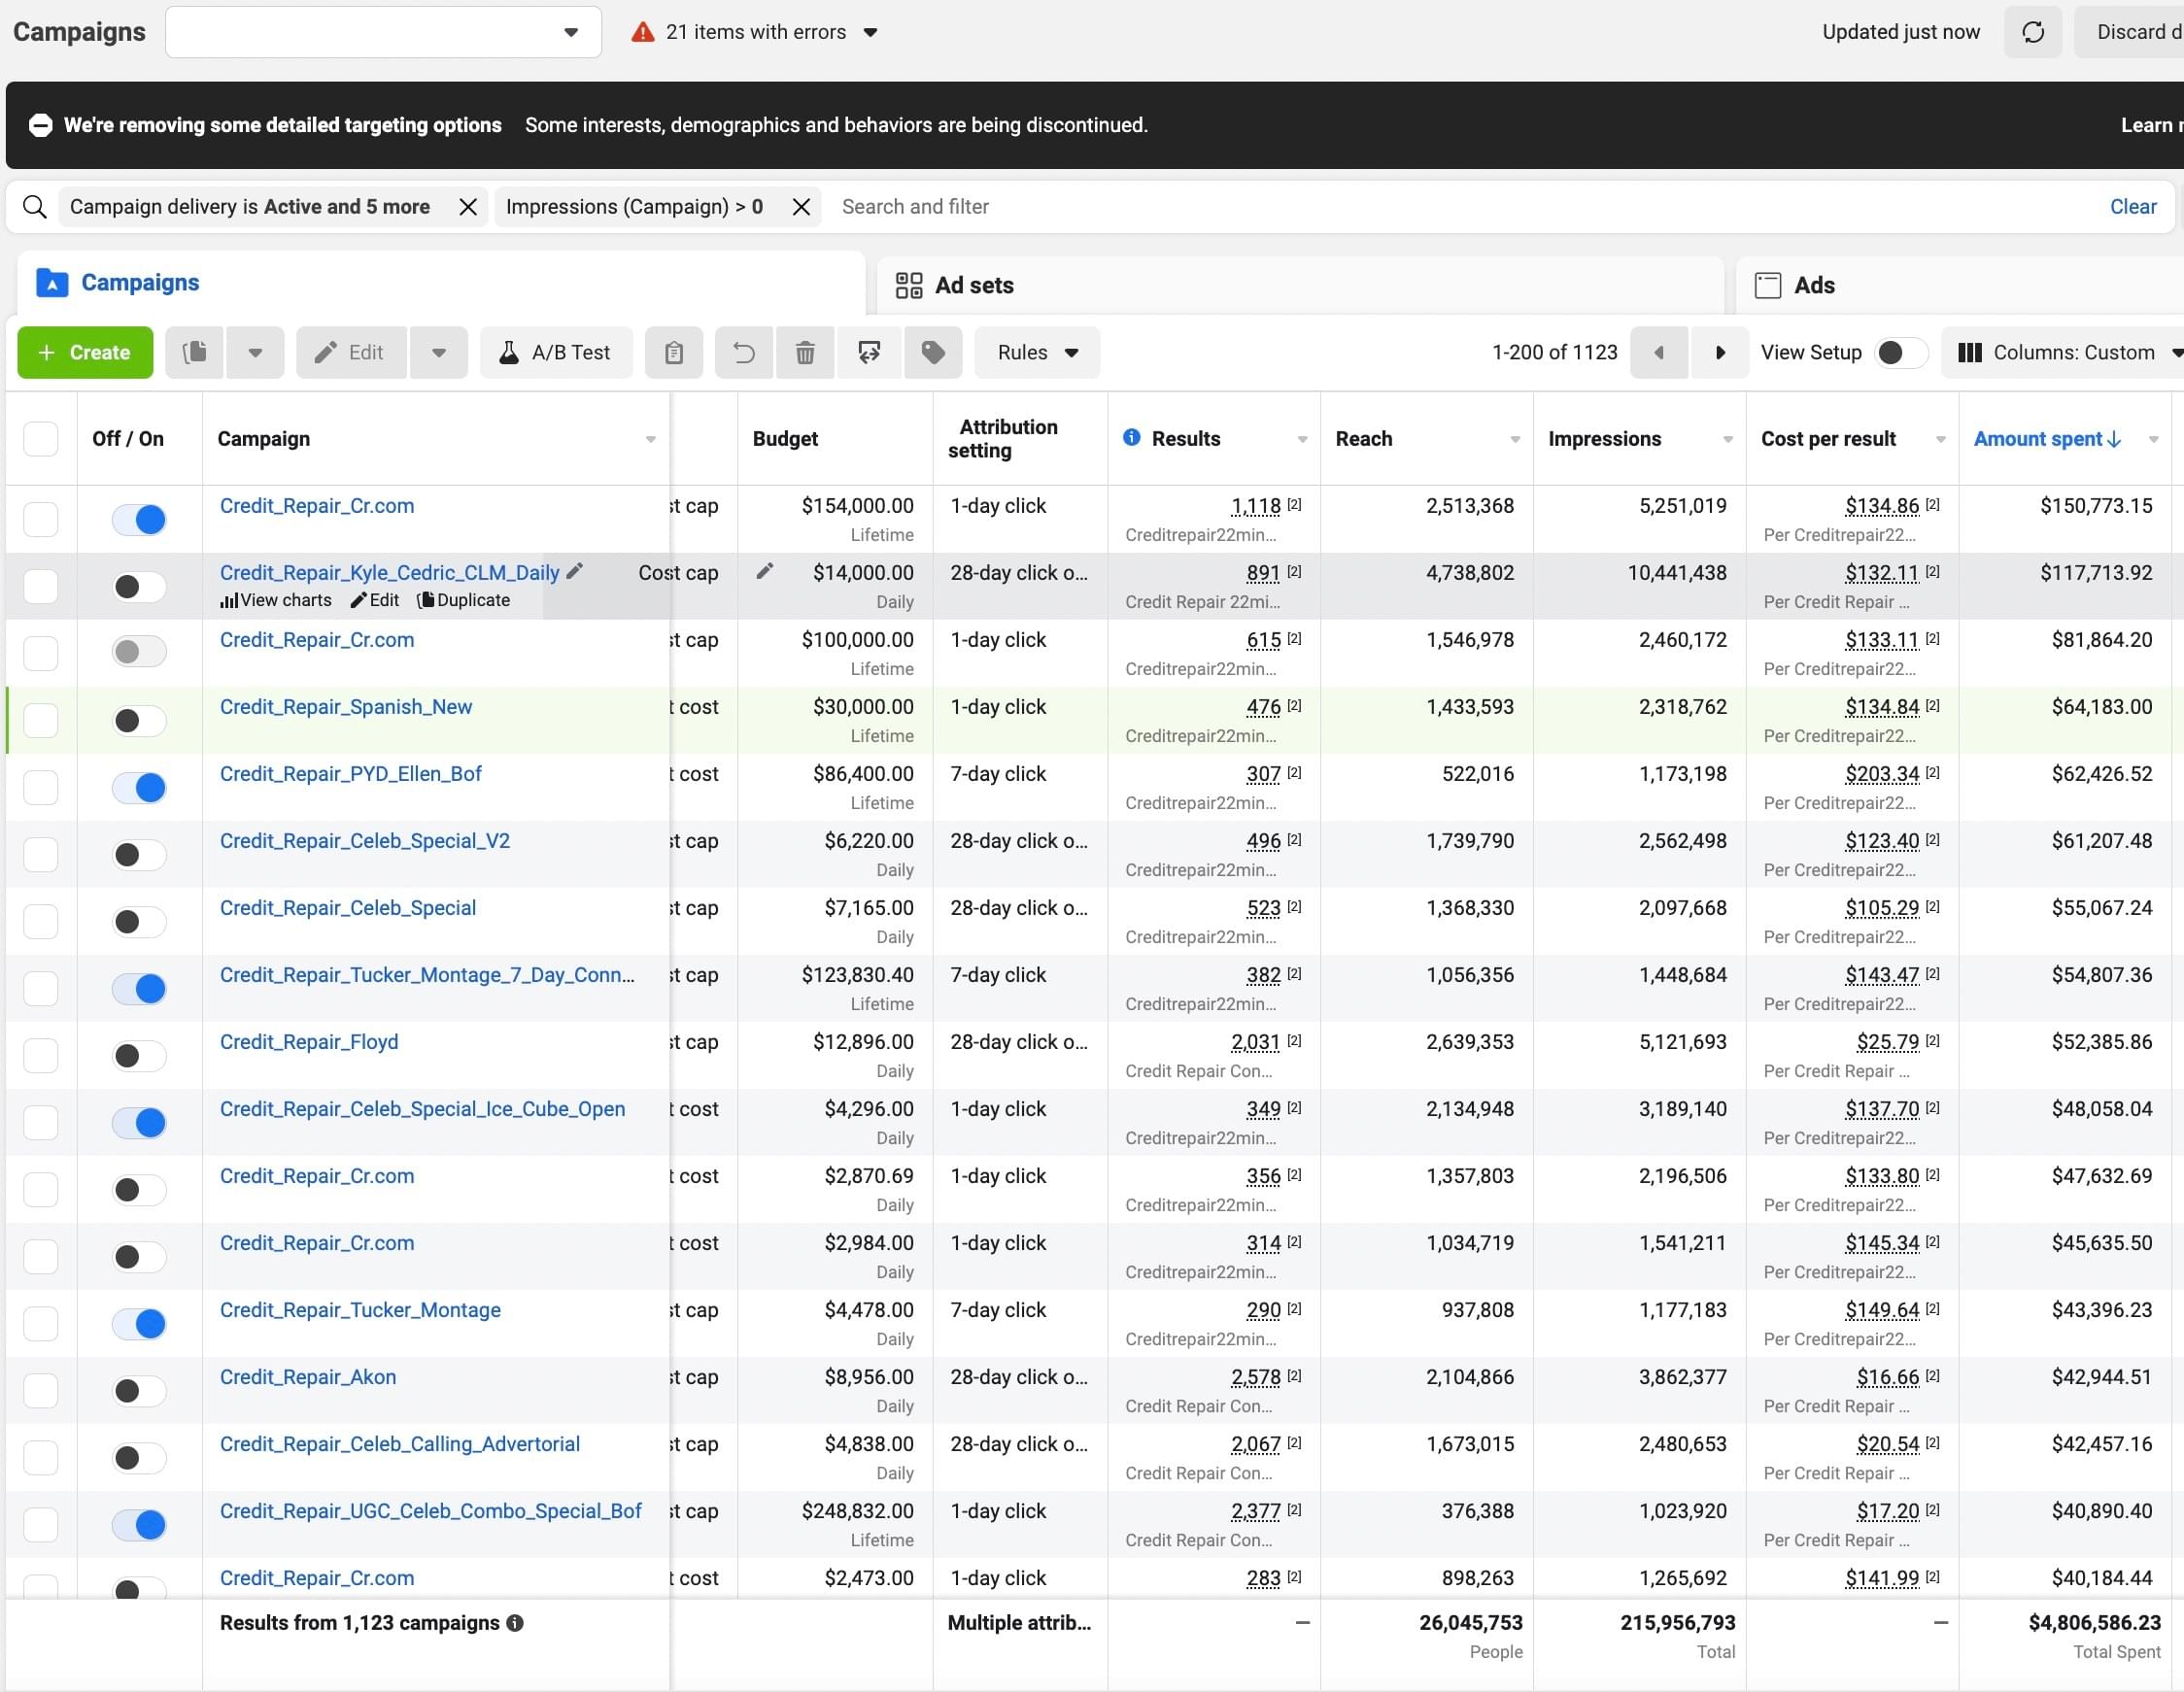Image resolution: width=2184 pixels, height=1692 pixels.
Task: Click the tag label toolbar icon
Action: tap(932, 352)
